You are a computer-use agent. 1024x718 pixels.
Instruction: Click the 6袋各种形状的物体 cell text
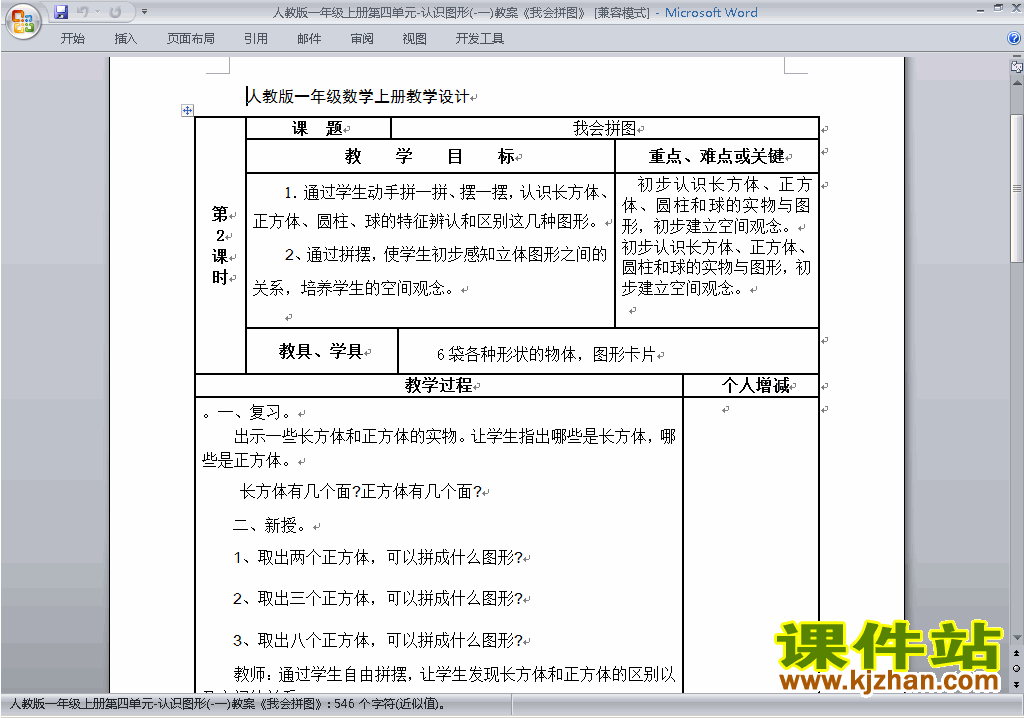pos(546,354)
